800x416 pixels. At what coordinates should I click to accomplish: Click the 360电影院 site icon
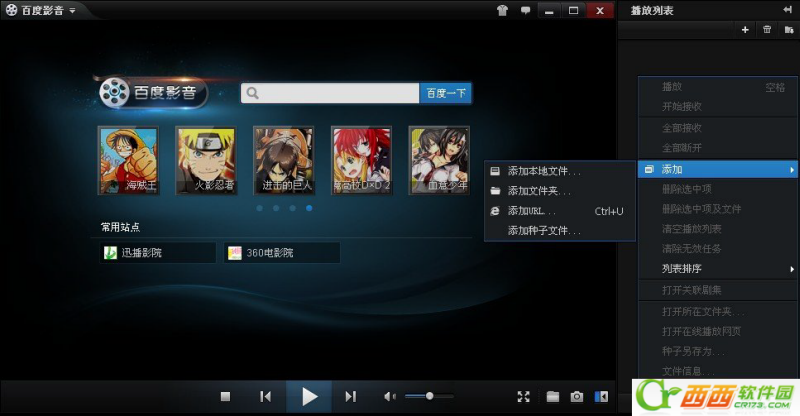pos(235,253)
